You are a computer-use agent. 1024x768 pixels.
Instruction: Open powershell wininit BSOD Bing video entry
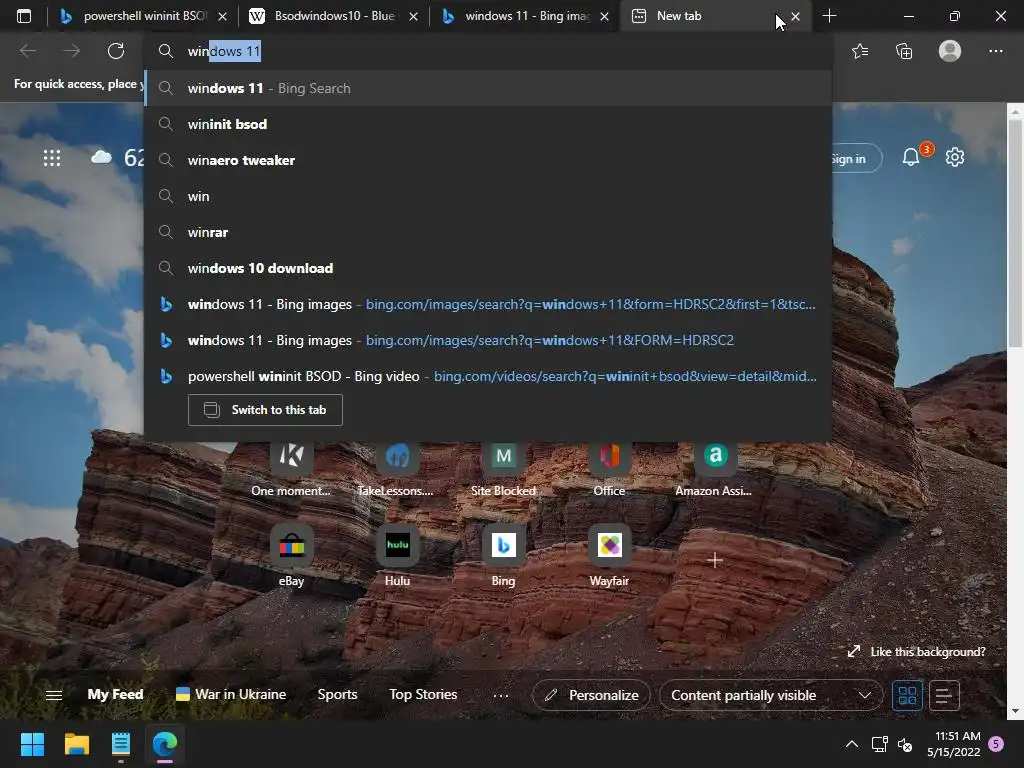pyautogui.click(x=487, y=376)
